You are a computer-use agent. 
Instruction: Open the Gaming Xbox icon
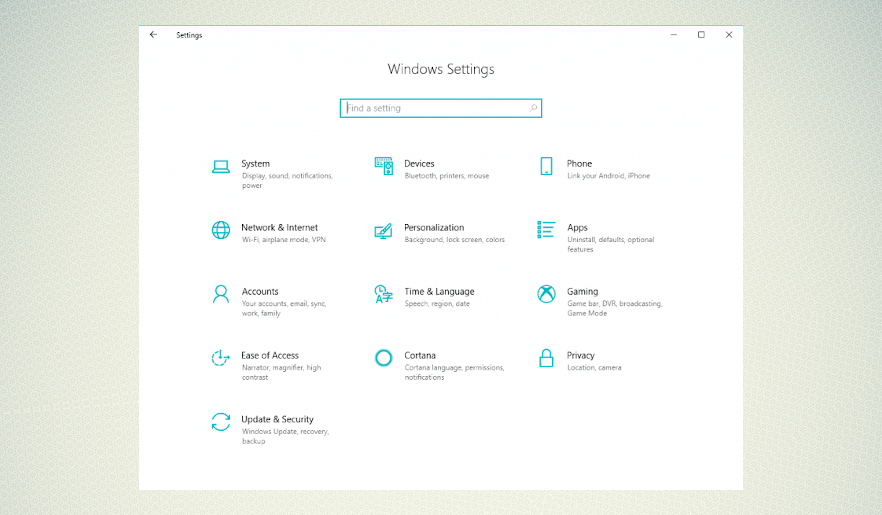tap(546, 294)
